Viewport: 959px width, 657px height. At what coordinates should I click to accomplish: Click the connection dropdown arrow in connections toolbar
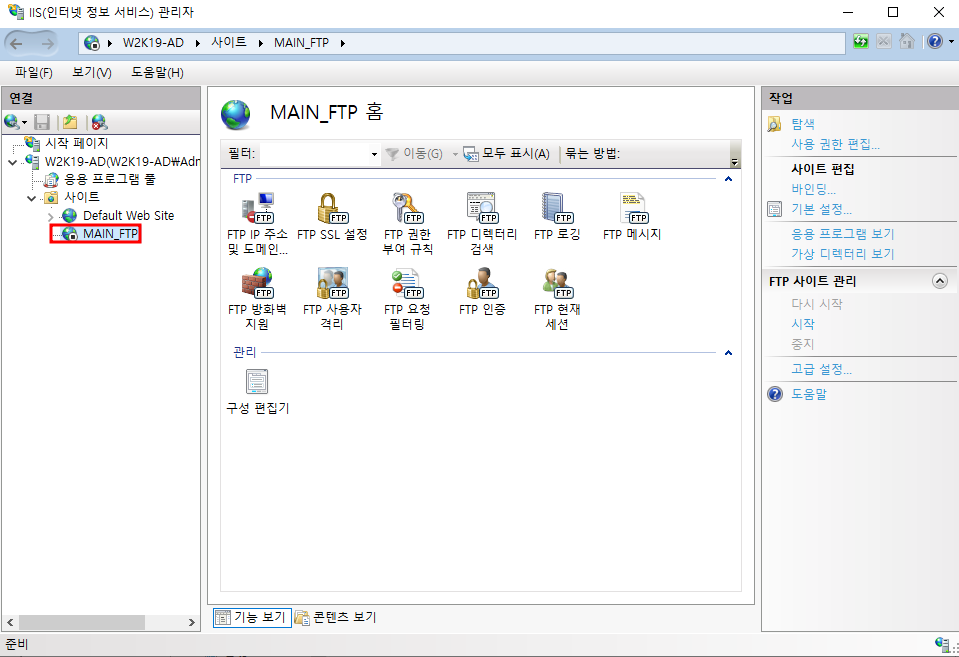coord(24,123)
